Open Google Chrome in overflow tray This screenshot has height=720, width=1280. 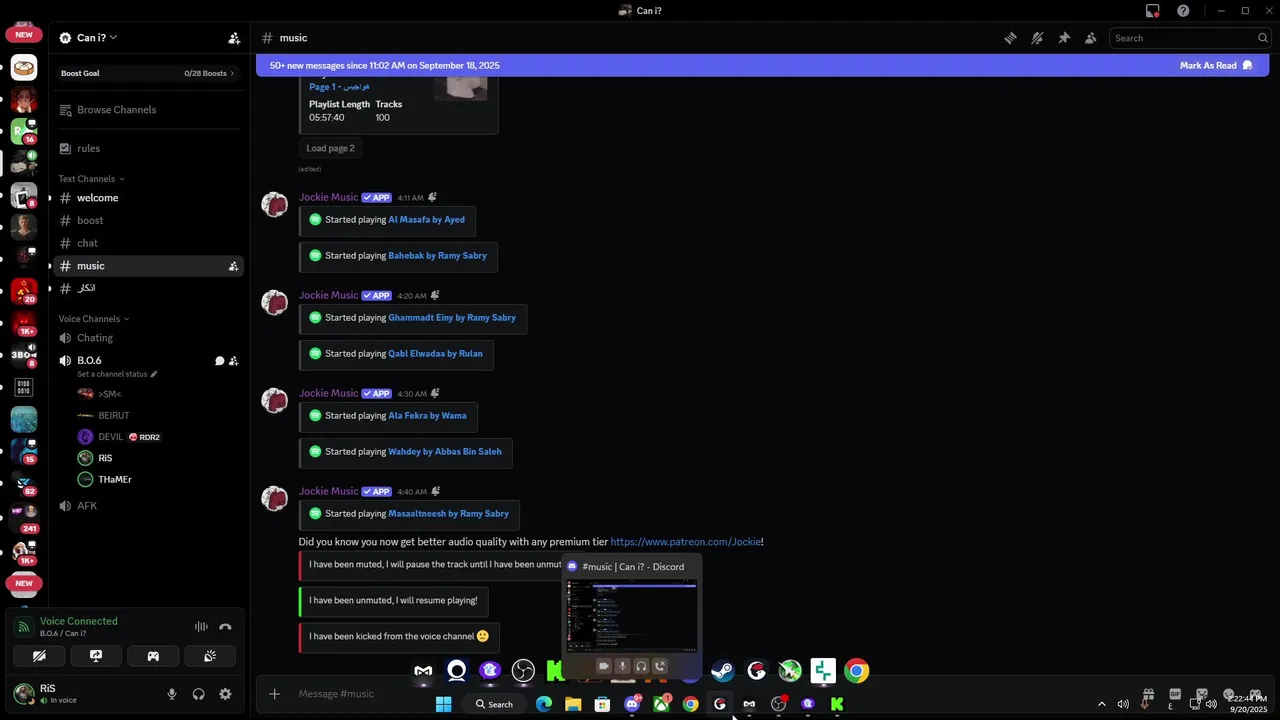(856, 671)
